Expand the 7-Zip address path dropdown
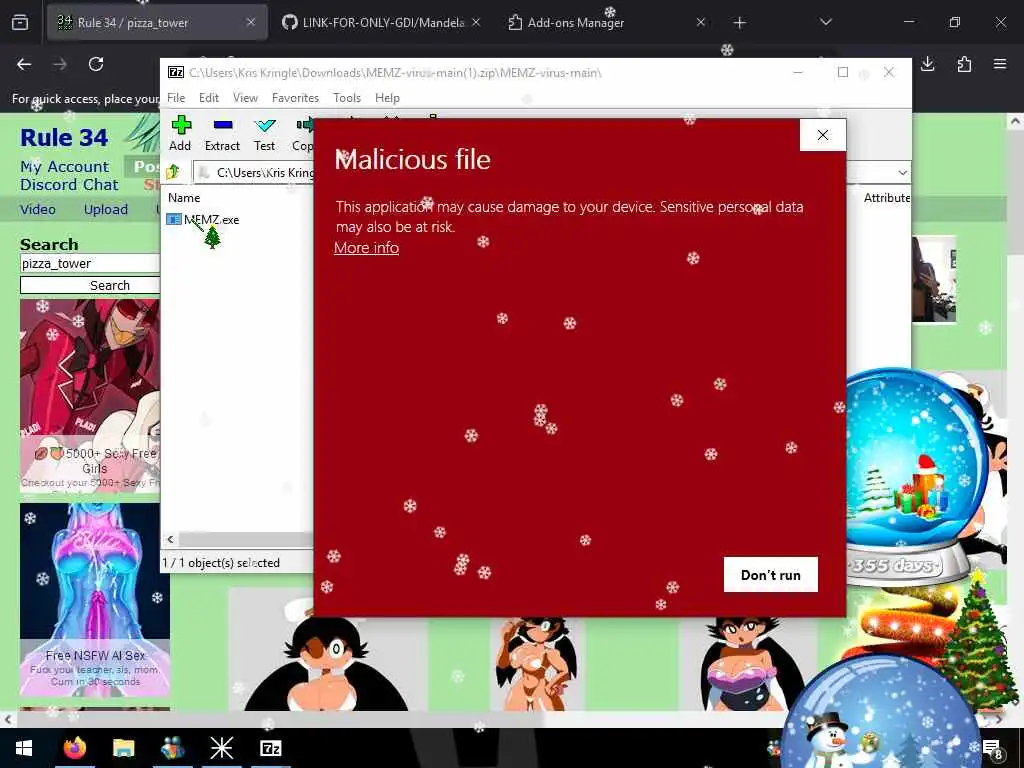Image resolution: width=1024 pixels, height=768 pixels. [902, 172]
